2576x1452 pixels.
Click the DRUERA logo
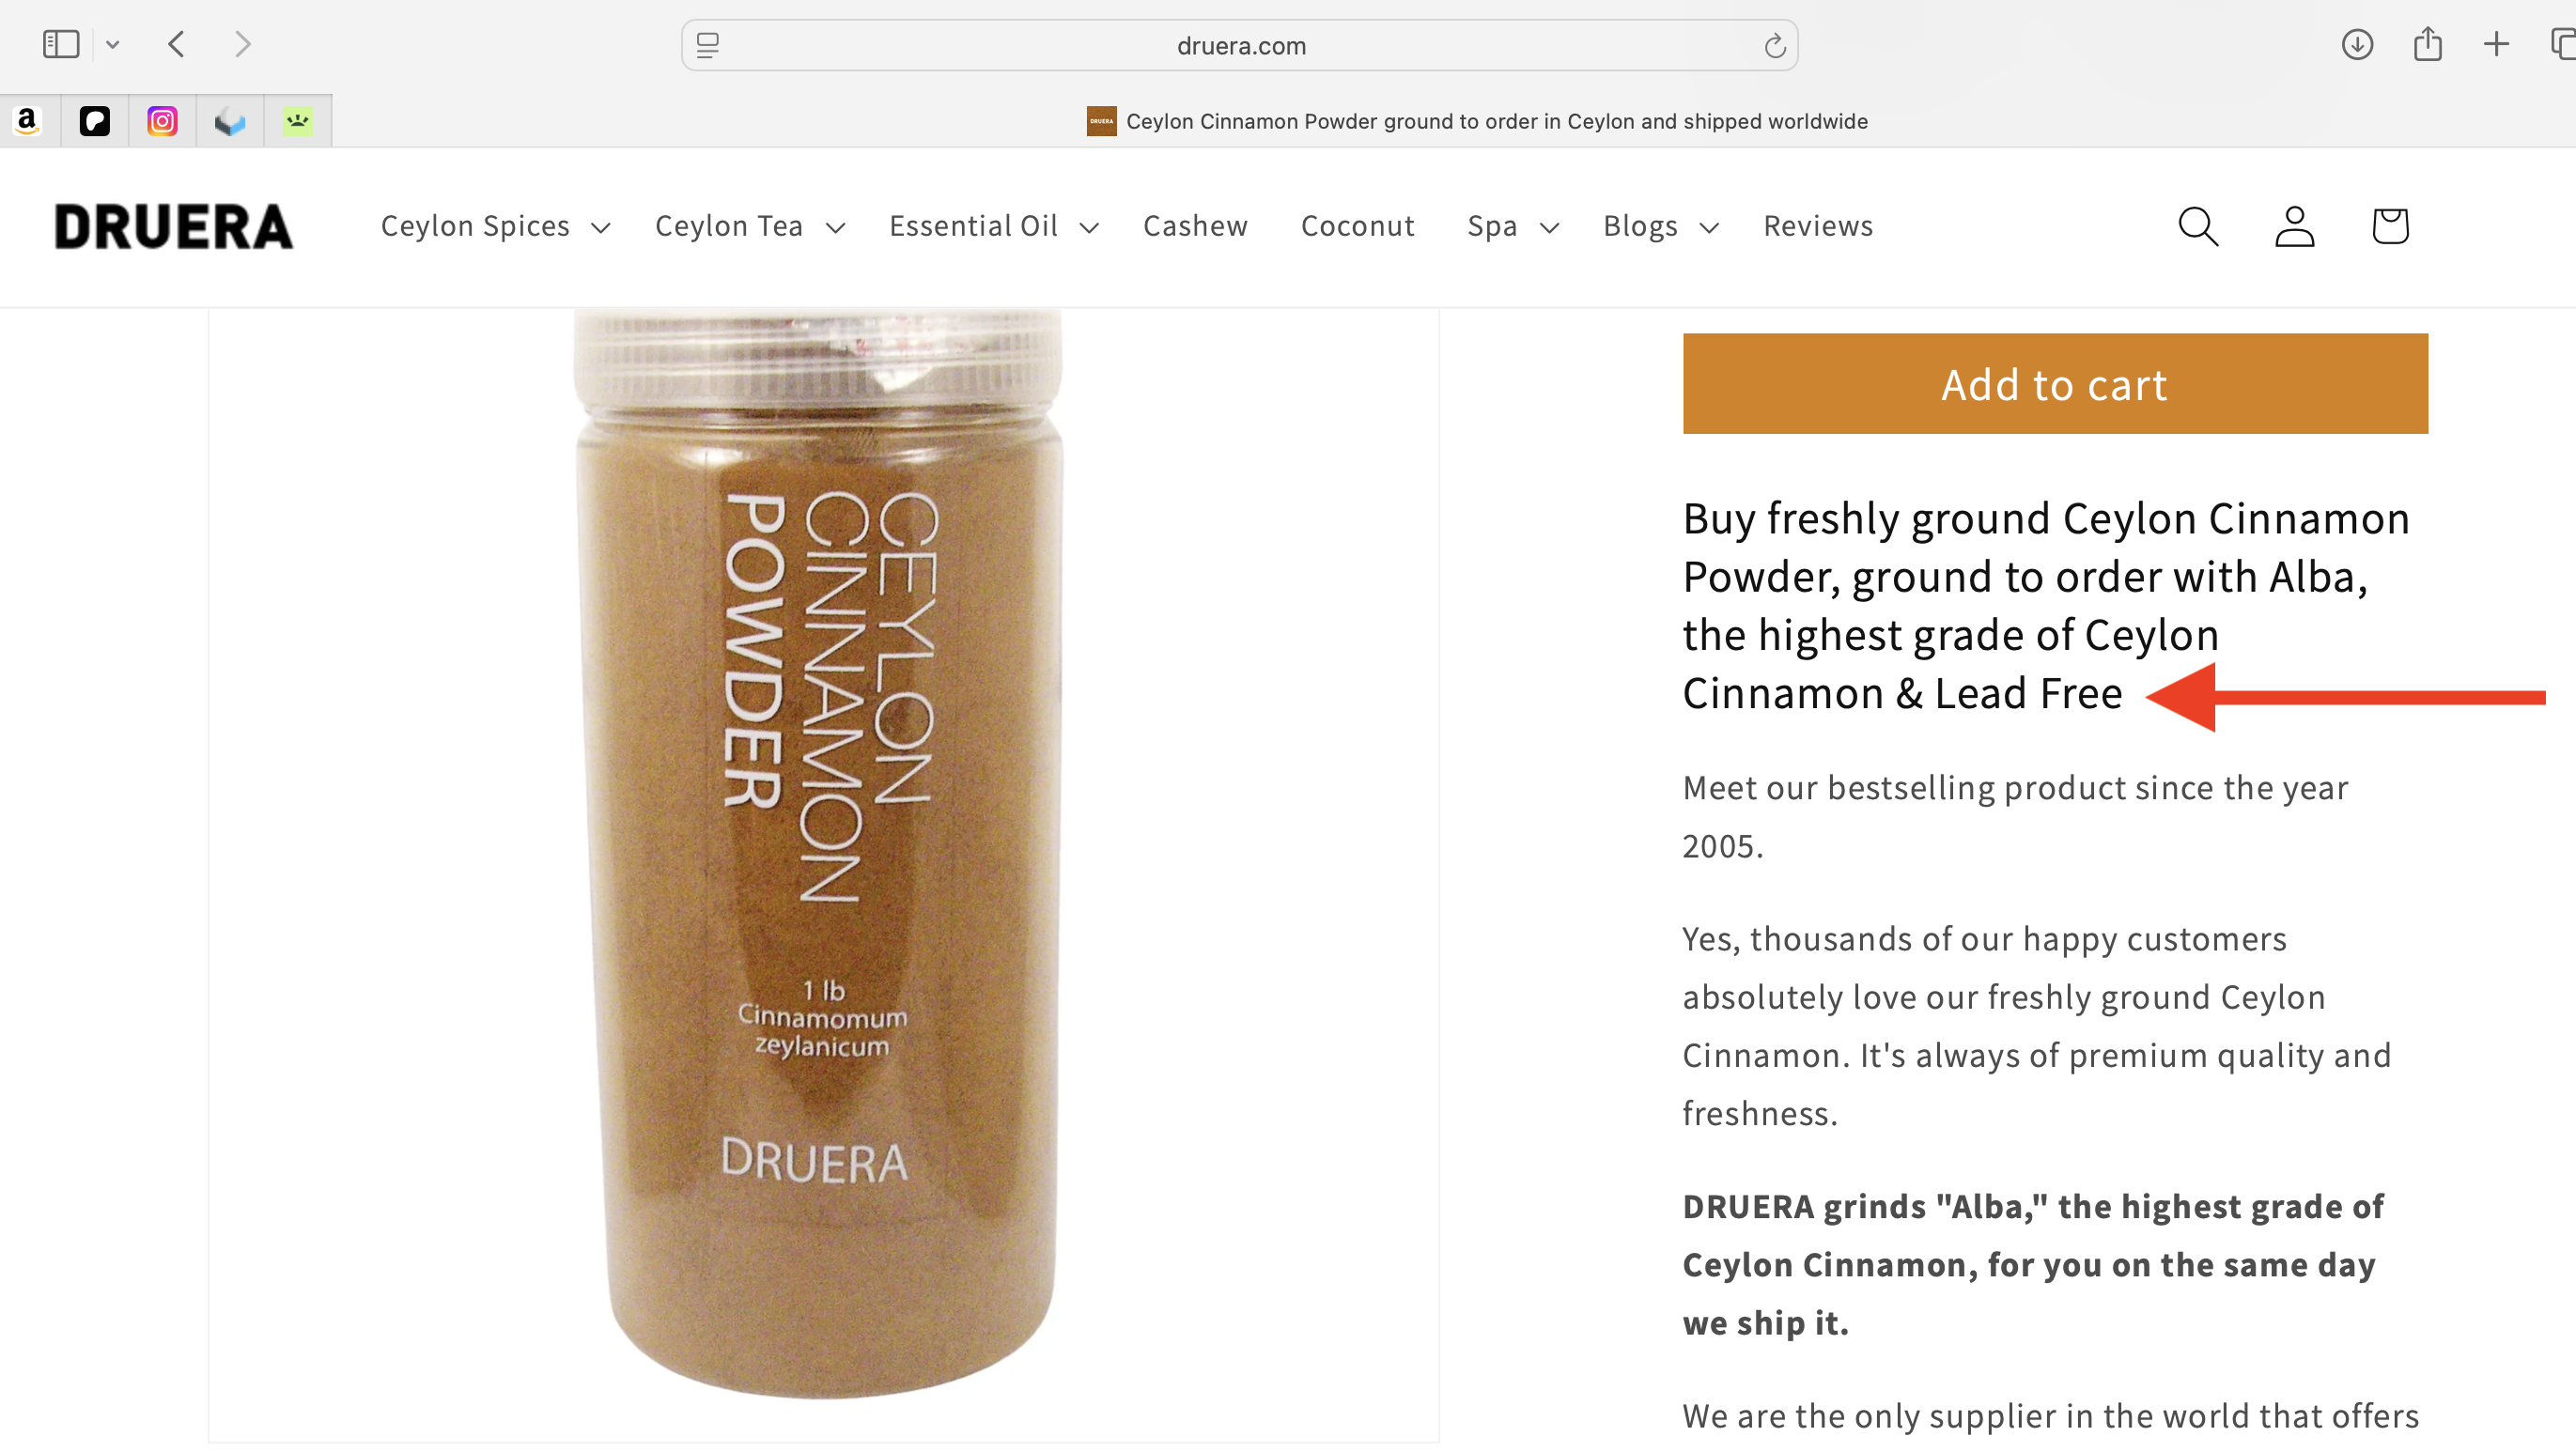pyautogui.click(x=174, y=226)
